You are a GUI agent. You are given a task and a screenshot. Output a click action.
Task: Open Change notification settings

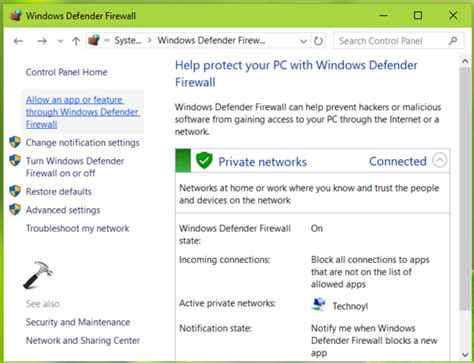coord(83,143)
